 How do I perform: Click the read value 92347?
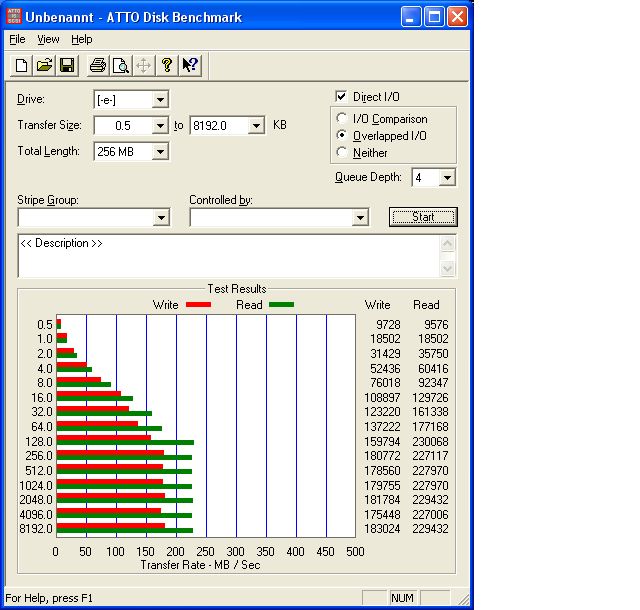pyautogui.click(x=433, y=383)
